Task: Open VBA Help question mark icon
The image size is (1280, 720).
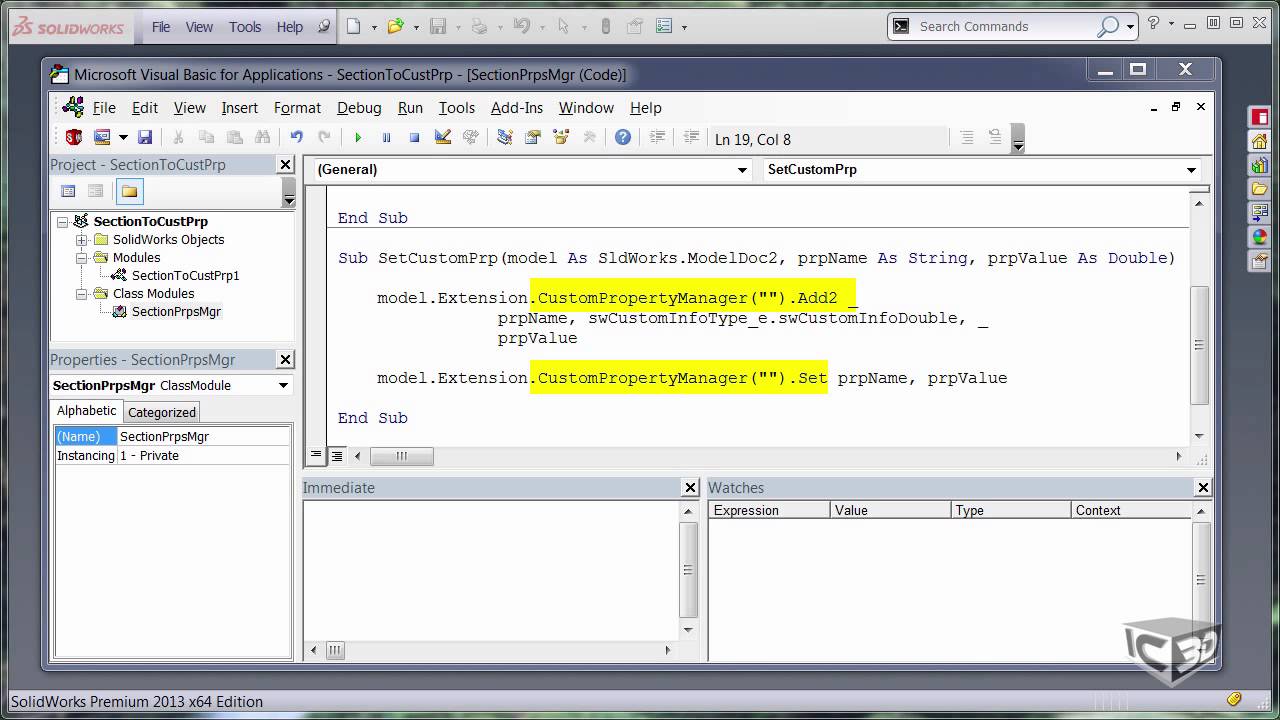Action: [623, 138]
